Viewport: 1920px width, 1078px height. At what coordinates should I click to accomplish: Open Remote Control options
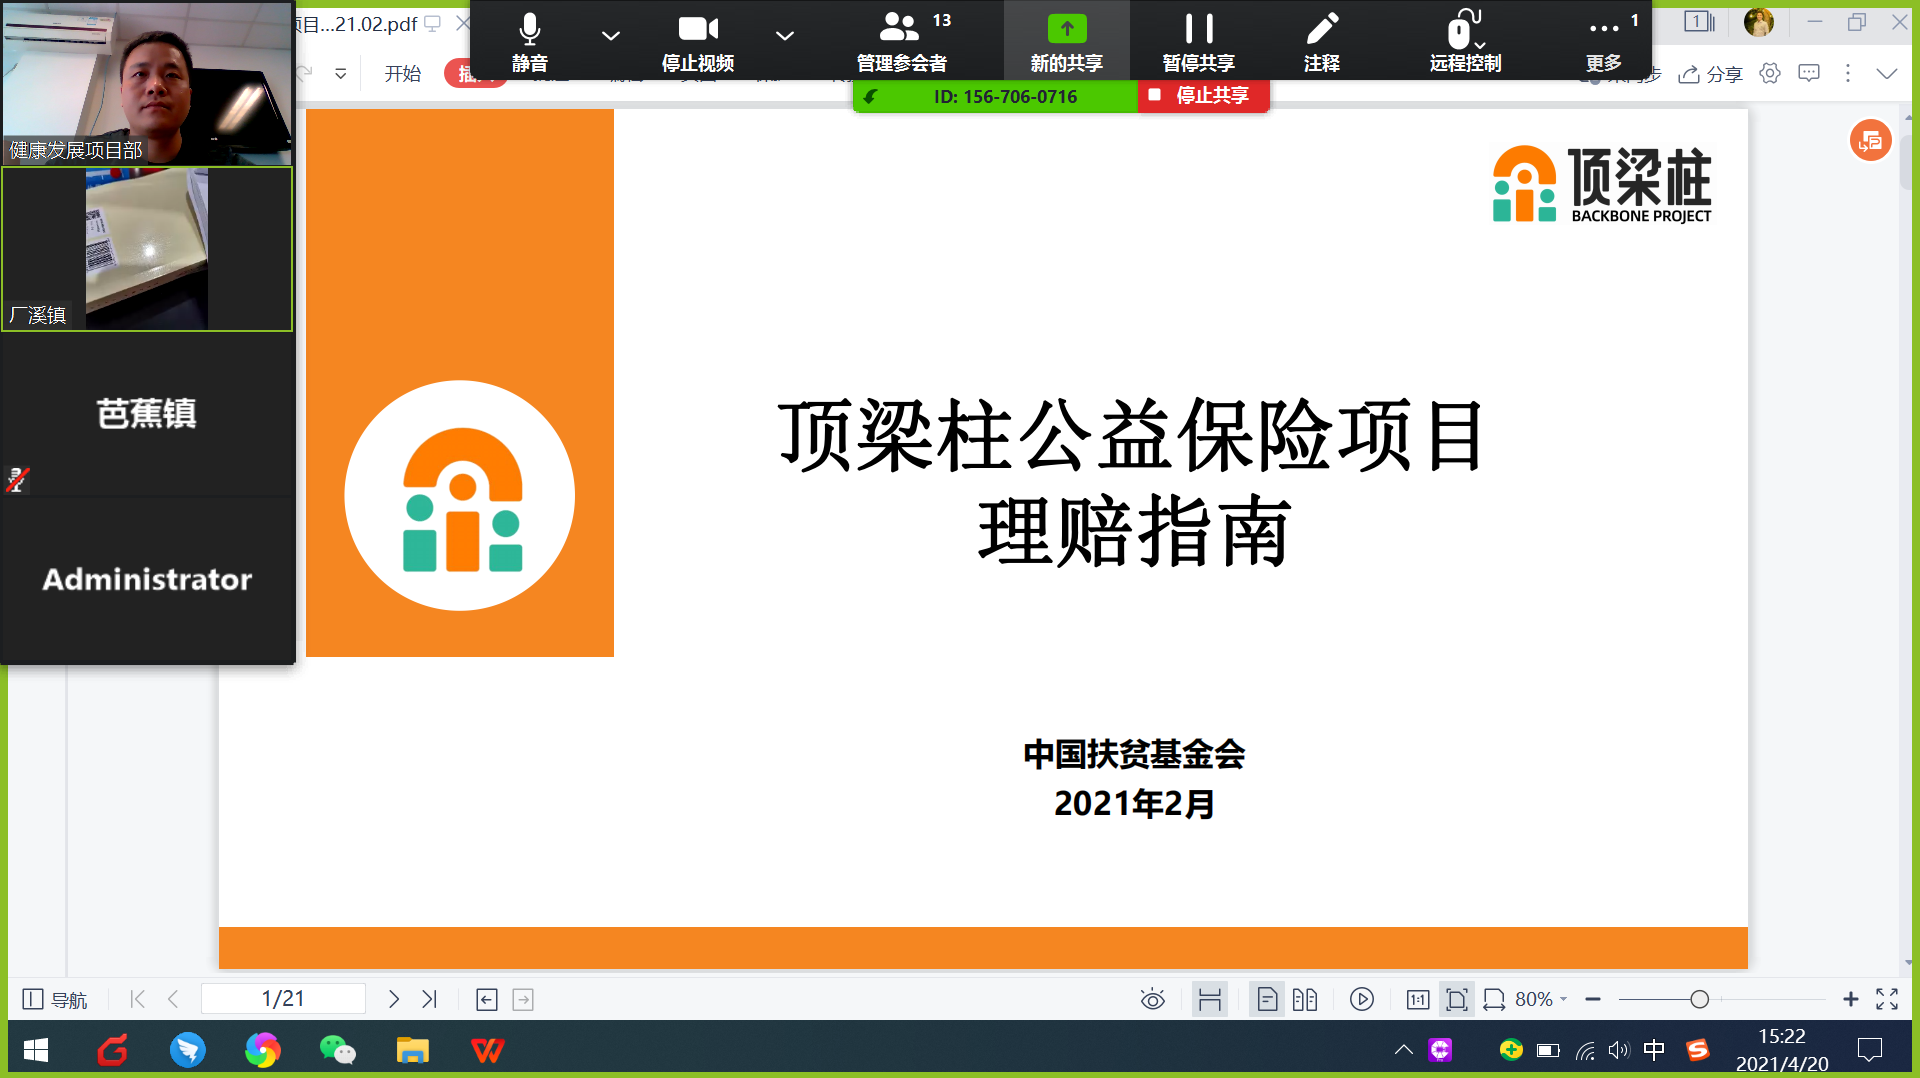coord(1465,42)
